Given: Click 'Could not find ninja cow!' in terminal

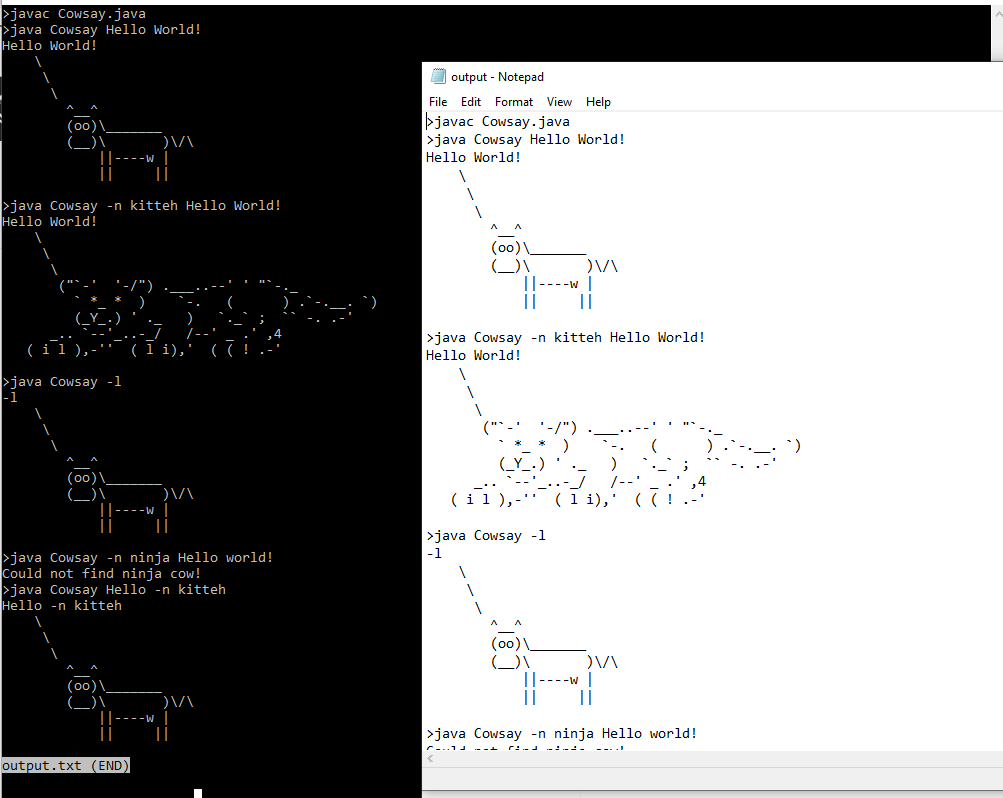Looking at the screenshot, I should point(101,574).
